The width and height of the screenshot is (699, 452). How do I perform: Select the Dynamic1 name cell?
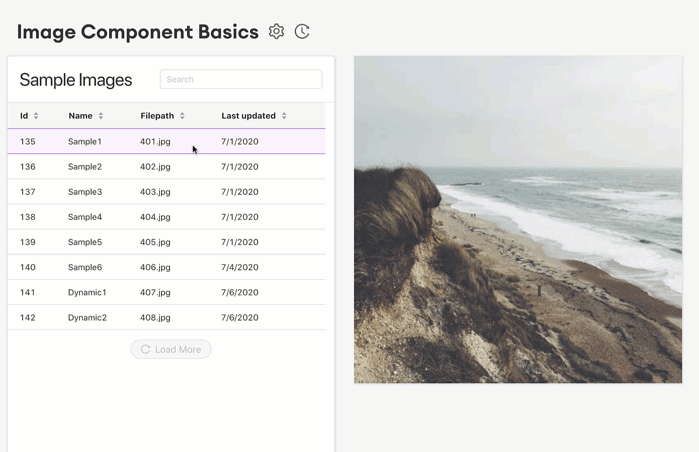(x=87, y=292)
